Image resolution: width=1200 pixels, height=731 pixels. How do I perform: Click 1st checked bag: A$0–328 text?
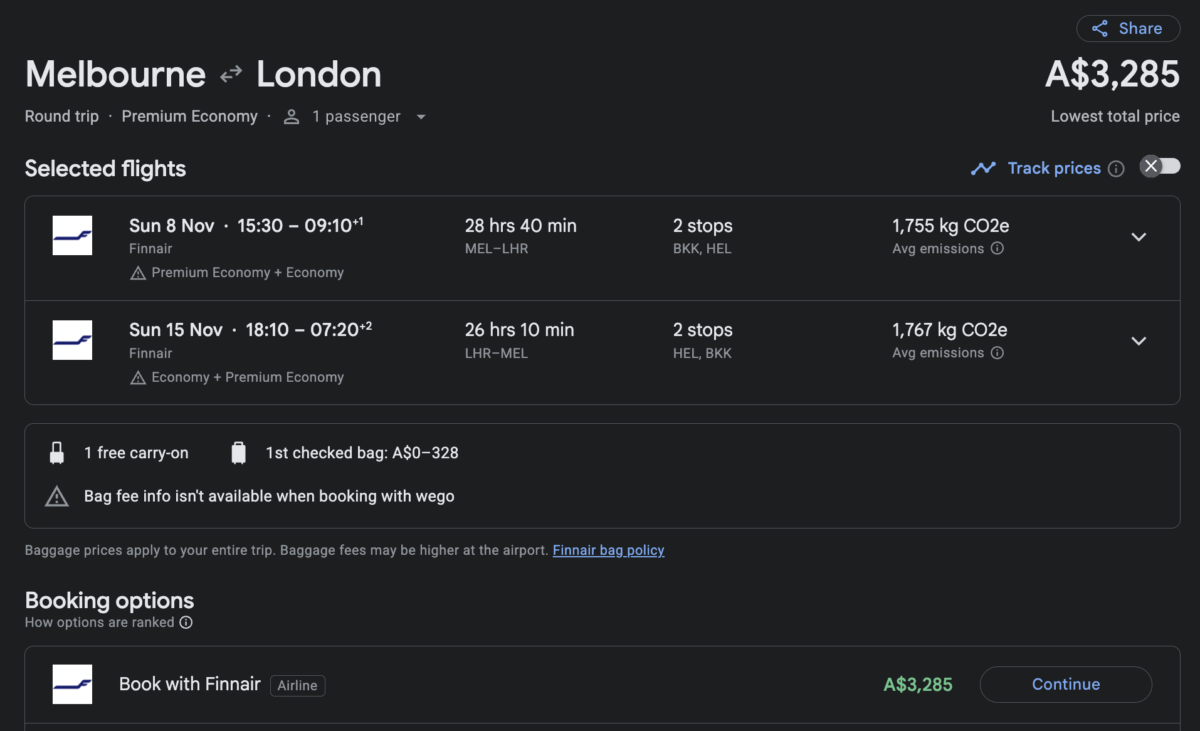click(362, 453)
